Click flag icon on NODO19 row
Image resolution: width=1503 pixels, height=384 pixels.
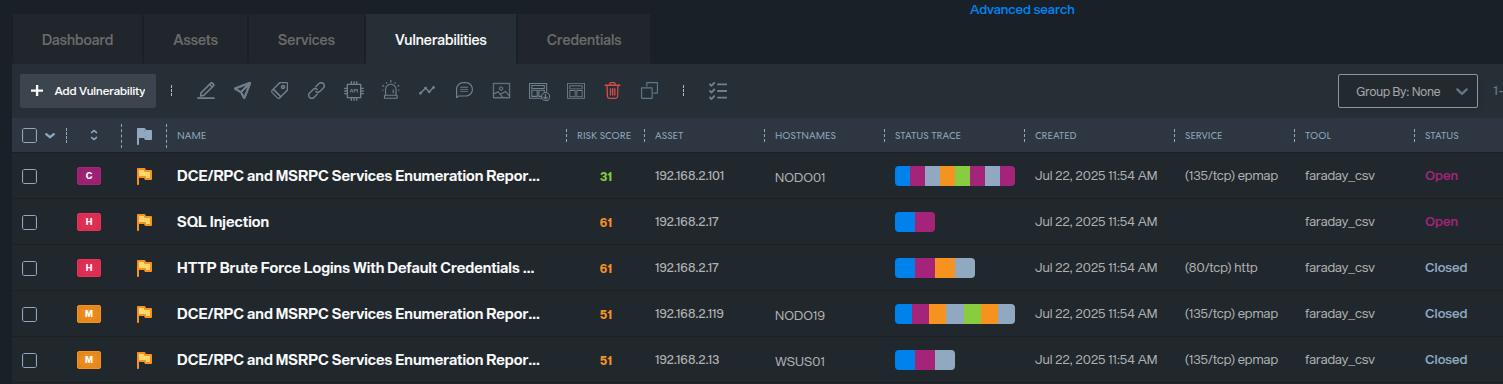pos(144,314)
